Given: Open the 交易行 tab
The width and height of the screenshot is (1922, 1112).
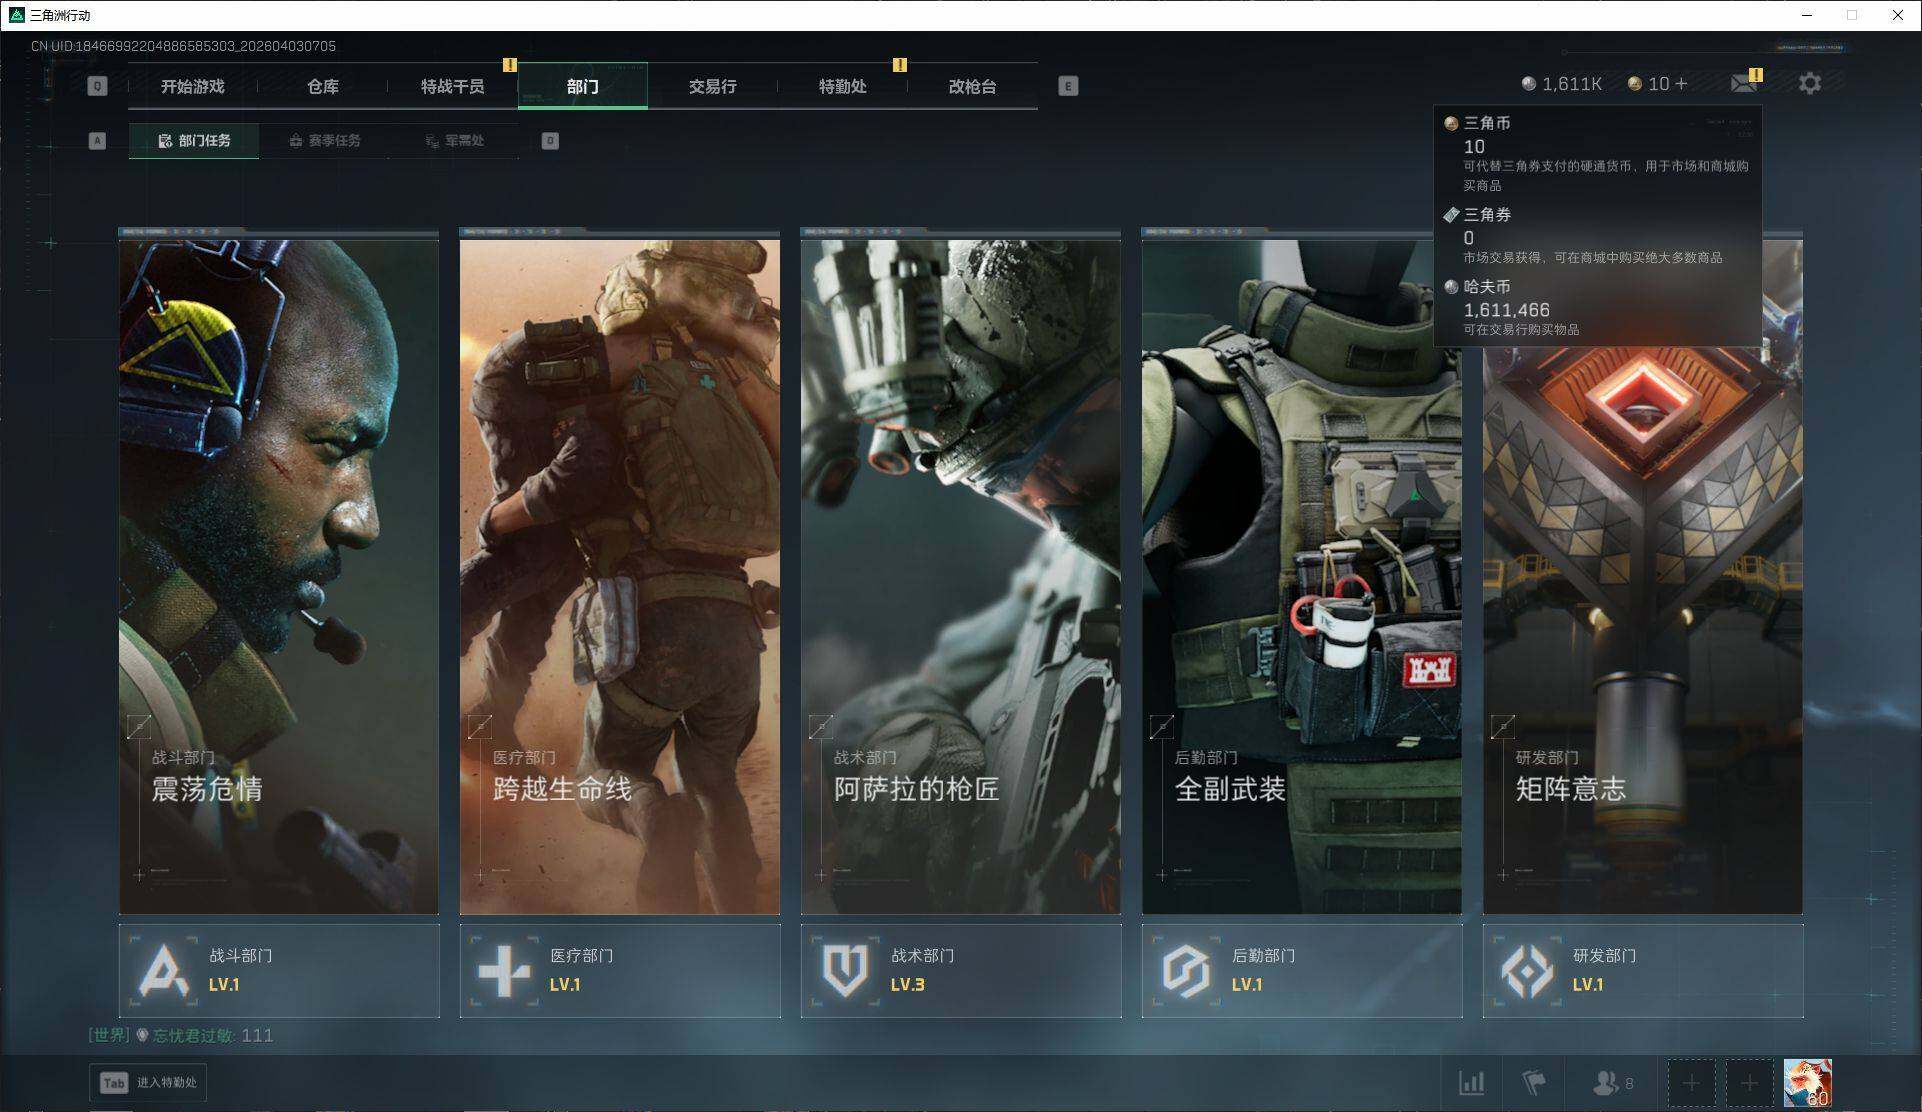Looking at the screenshot, I should click(712, 86).
